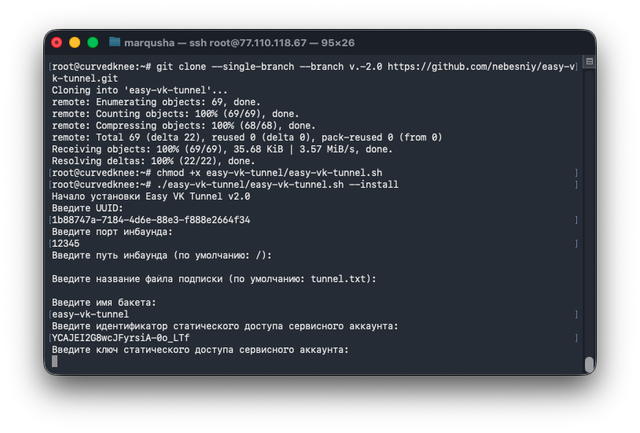Click the line 'Начало установки Easy VK Tunnel v2.0'

pyautogui.click(x=151, y=196)
